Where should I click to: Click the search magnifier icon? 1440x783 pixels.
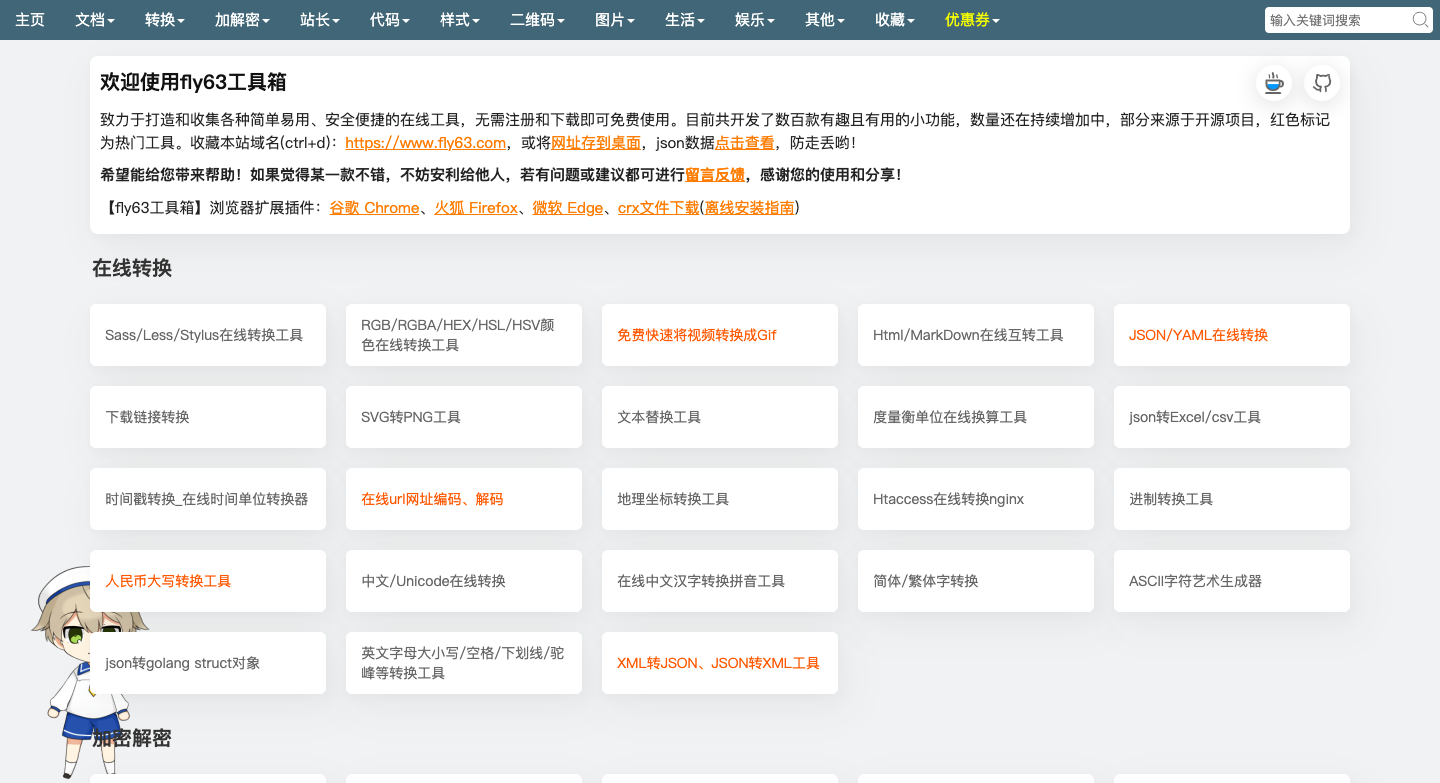pyautogui.click(x=1420, y=19)
